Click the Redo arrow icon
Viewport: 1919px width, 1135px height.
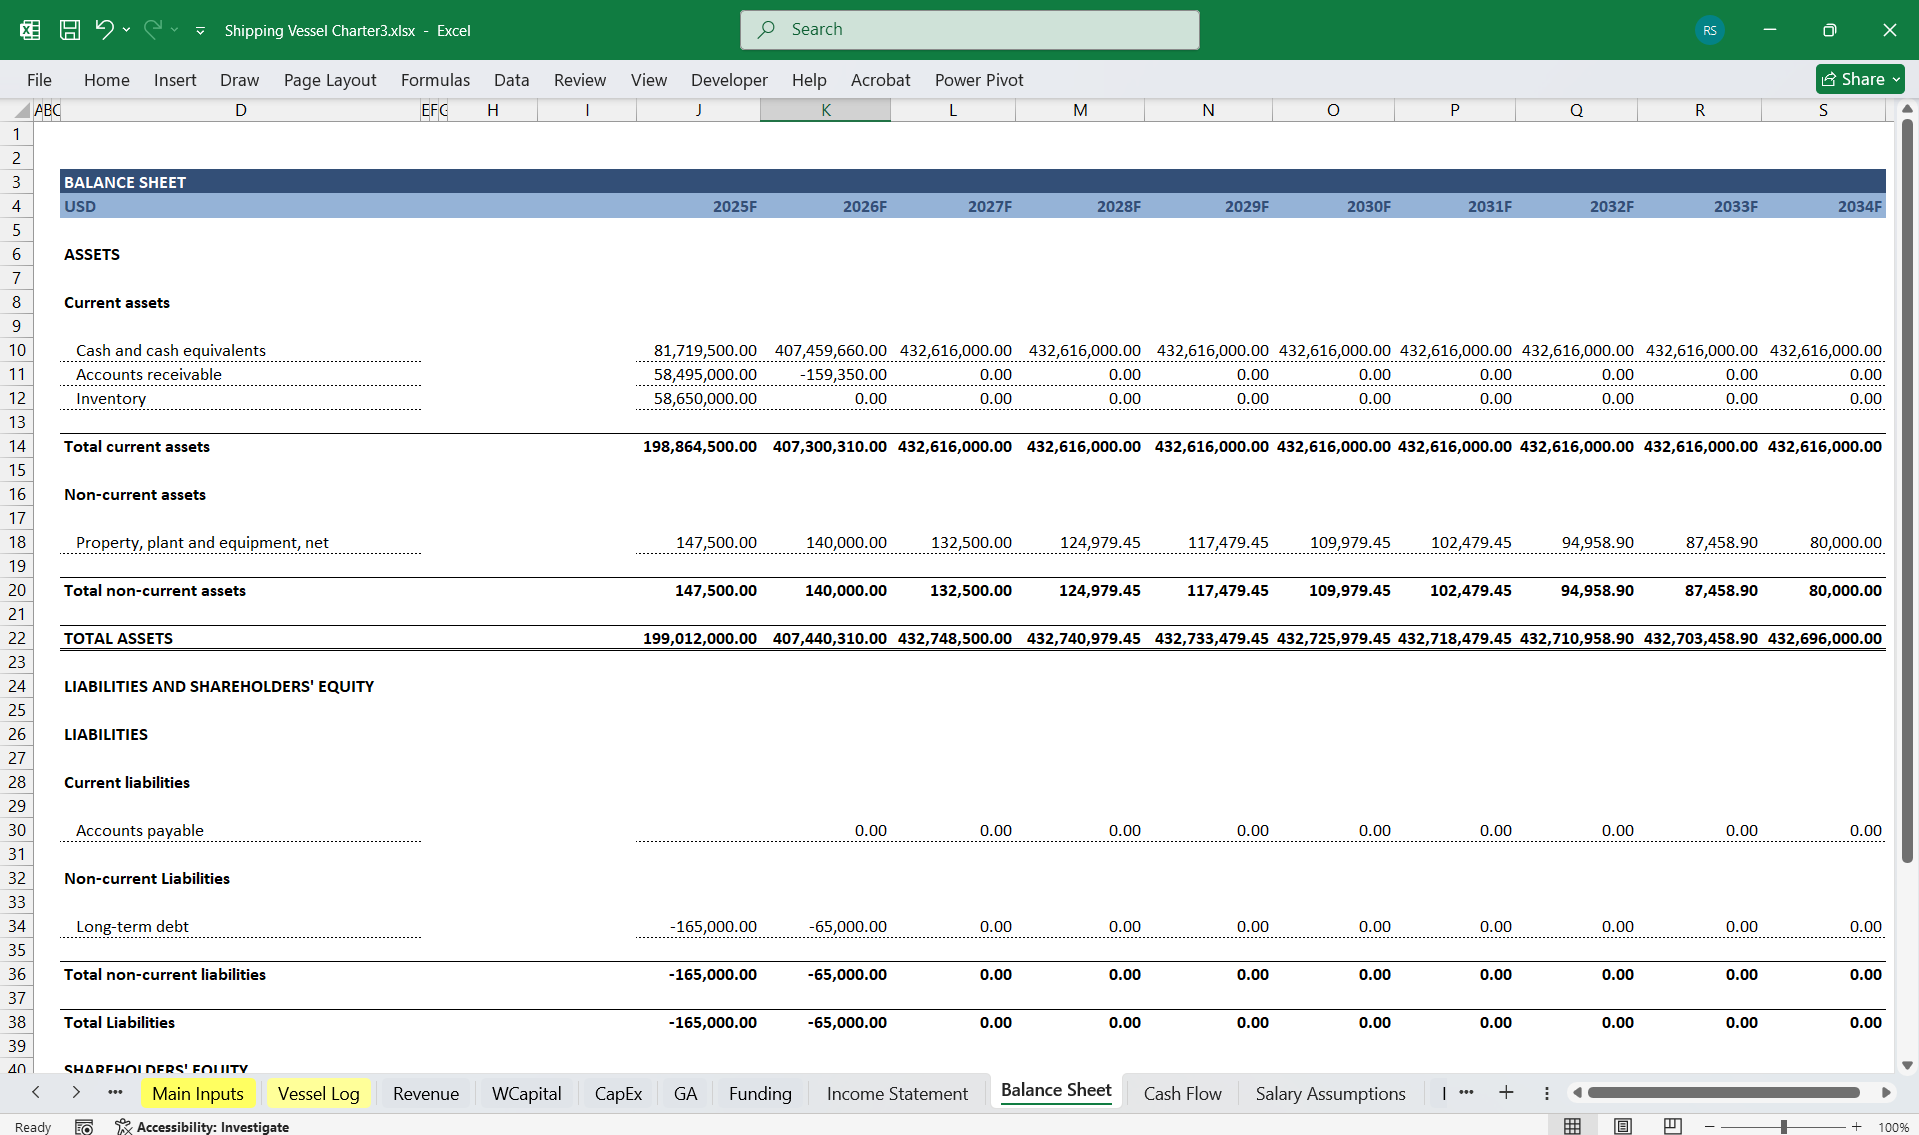click(153, 30)
